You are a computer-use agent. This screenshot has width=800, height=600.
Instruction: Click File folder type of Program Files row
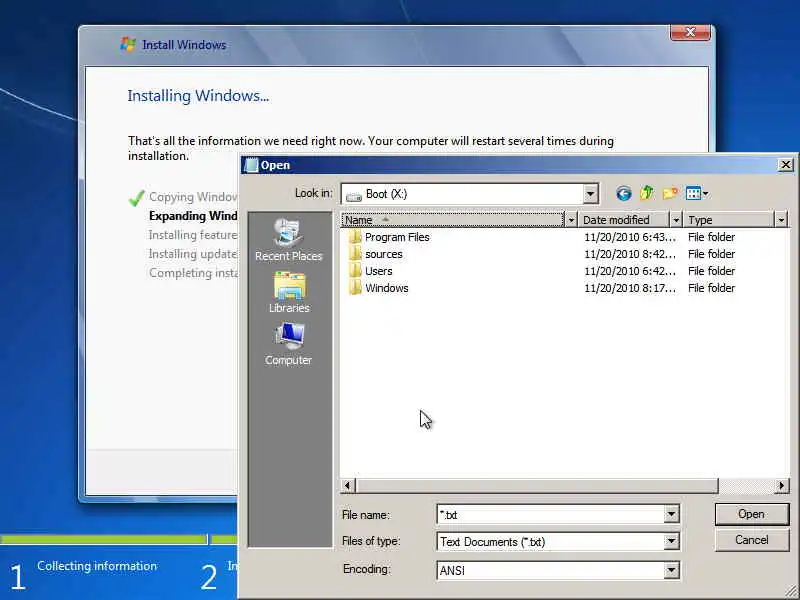point(711,237)
